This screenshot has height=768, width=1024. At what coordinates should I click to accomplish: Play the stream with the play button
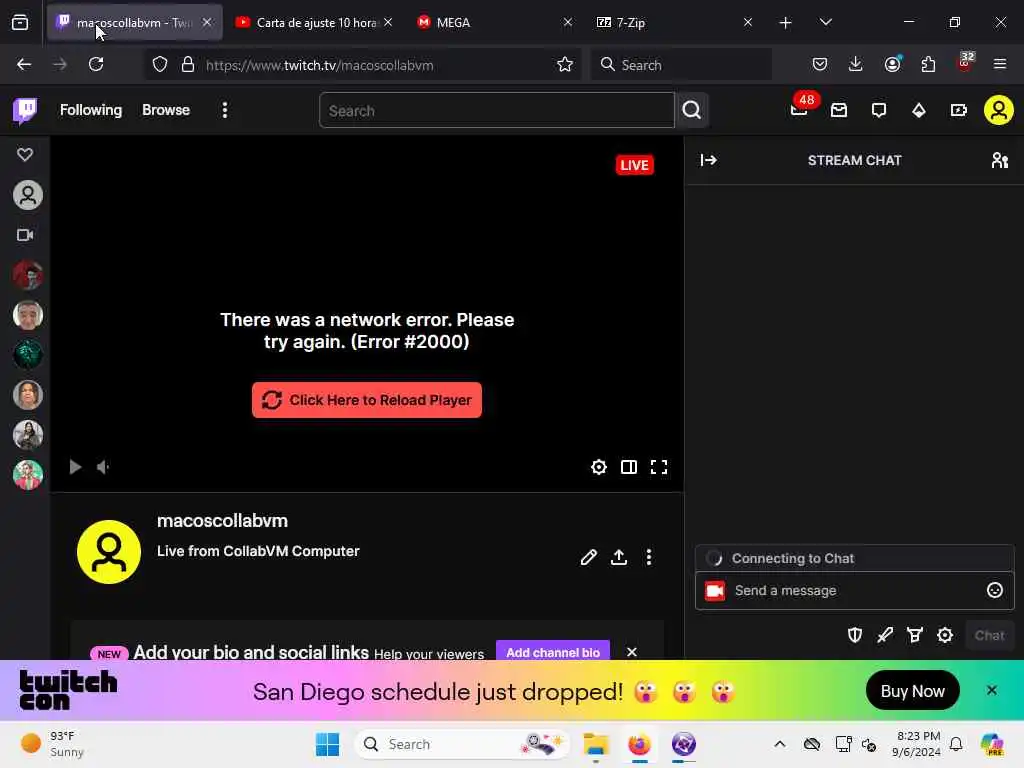pos(75,467)
